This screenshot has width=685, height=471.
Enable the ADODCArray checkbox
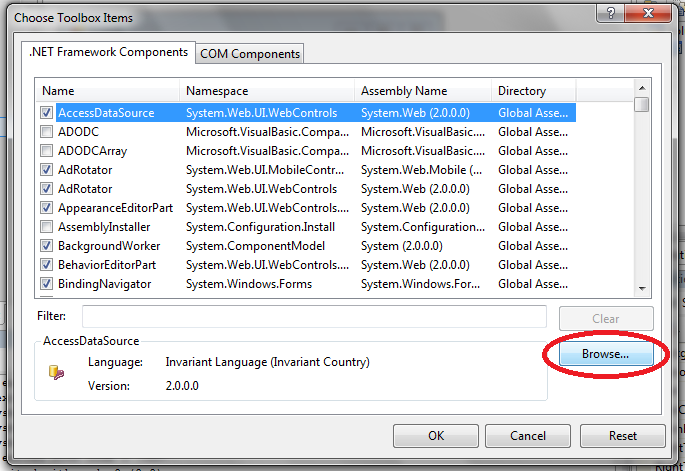[x=46, y=151]
